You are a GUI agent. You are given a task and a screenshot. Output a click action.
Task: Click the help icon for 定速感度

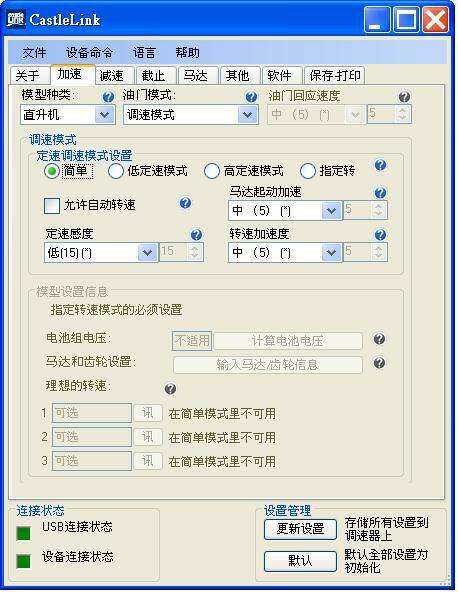click(x=196, y=235)
